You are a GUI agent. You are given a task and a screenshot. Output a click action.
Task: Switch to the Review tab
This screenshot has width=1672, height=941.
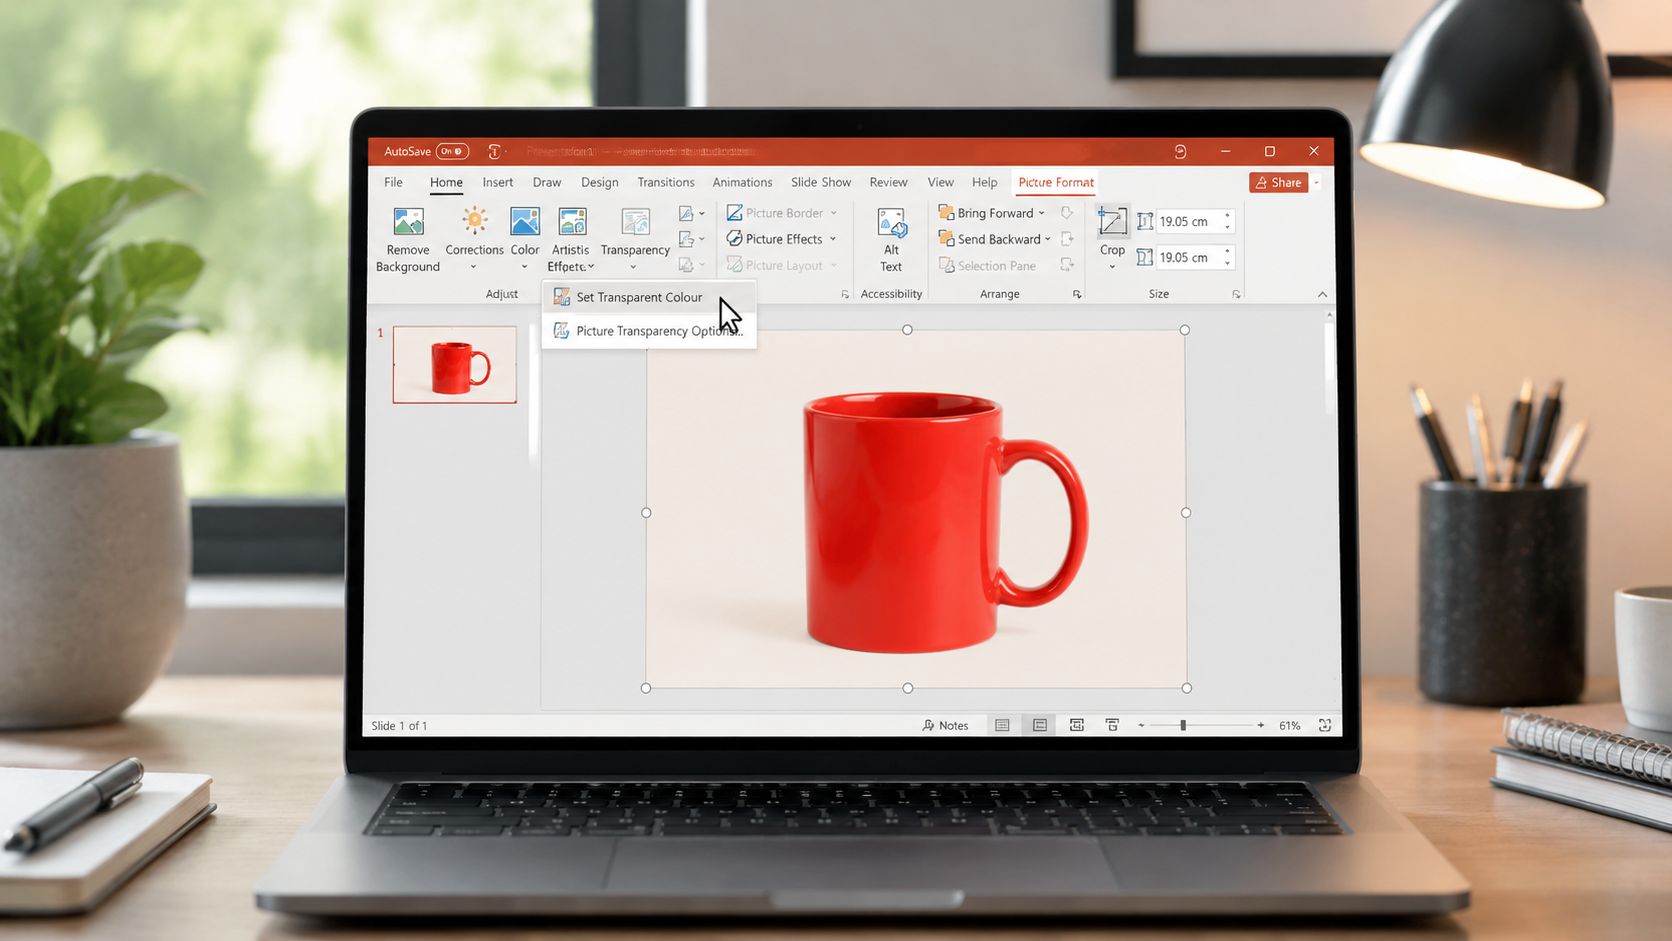point(888,182)
